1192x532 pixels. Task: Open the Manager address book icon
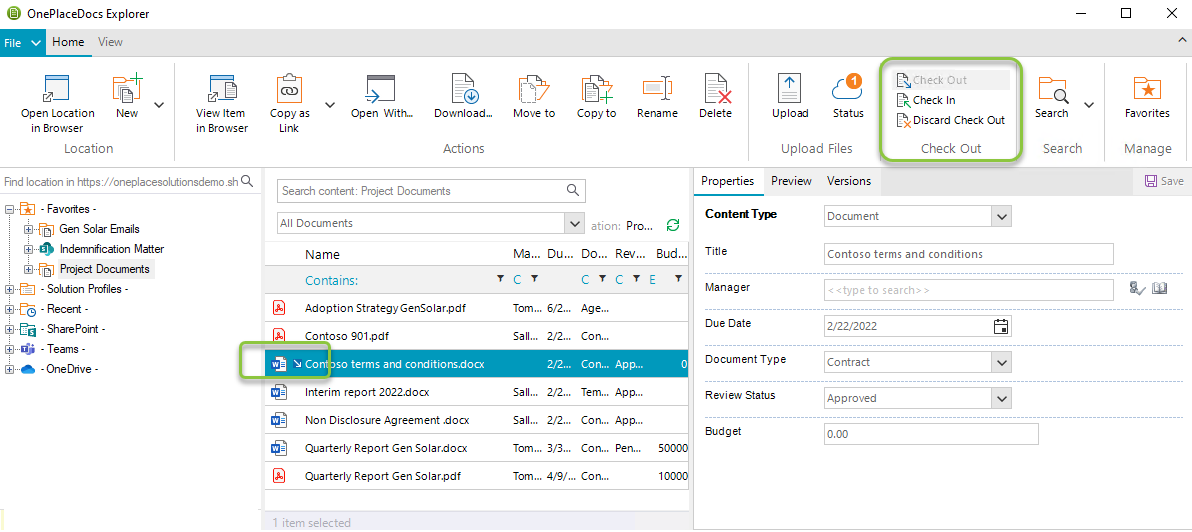click(1159, 289)
